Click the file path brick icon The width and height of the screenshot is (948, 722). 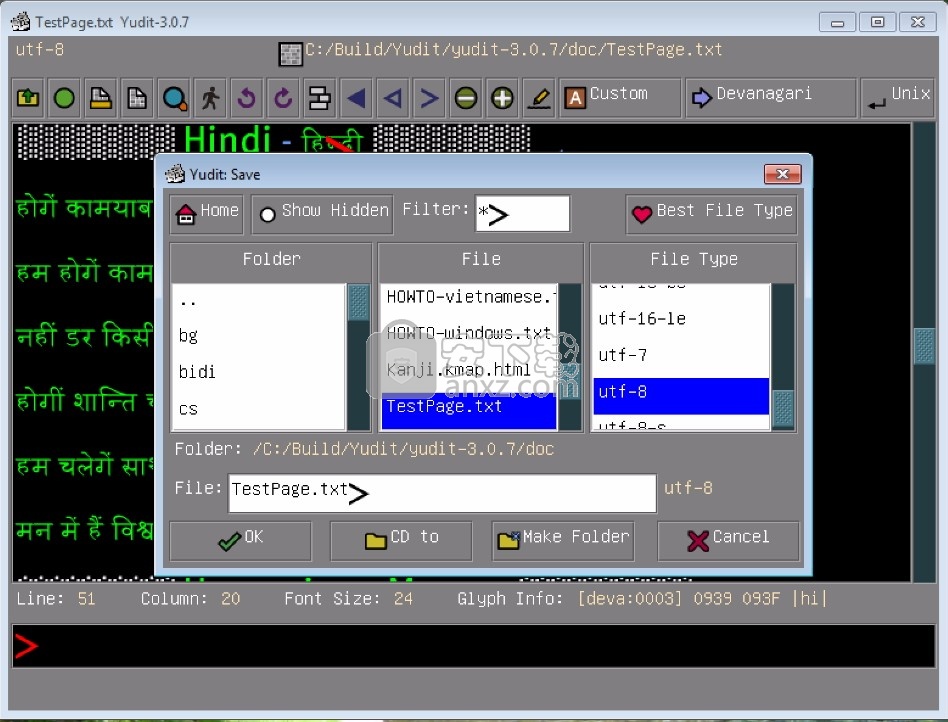click(290, 54)
